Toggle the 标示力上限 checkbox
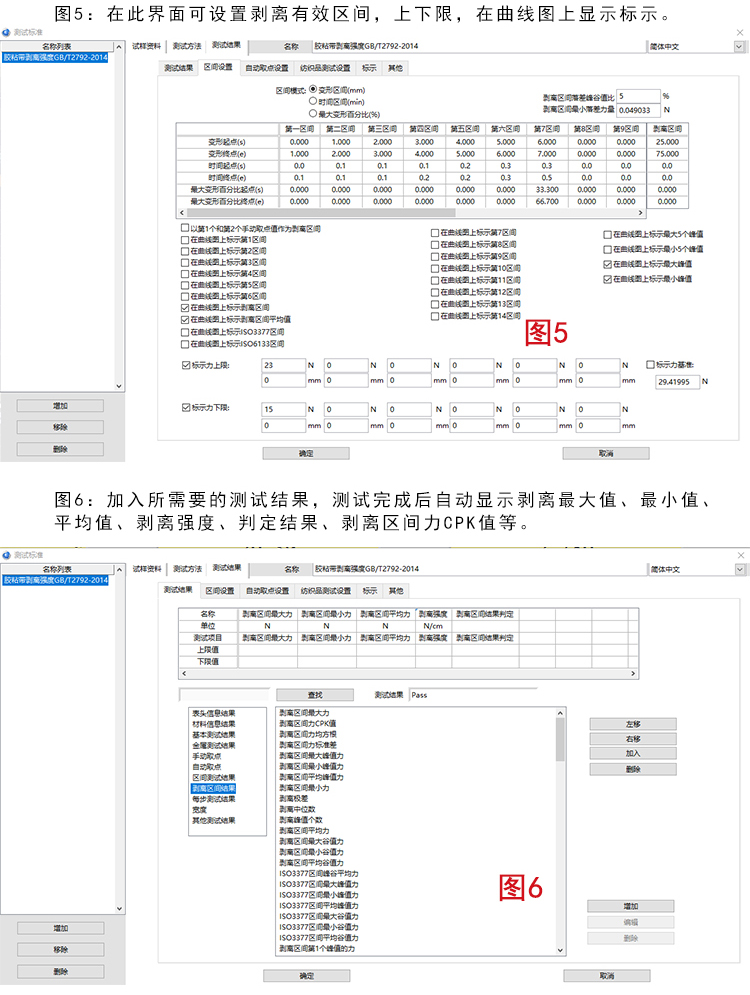 (x=186, y=365)
